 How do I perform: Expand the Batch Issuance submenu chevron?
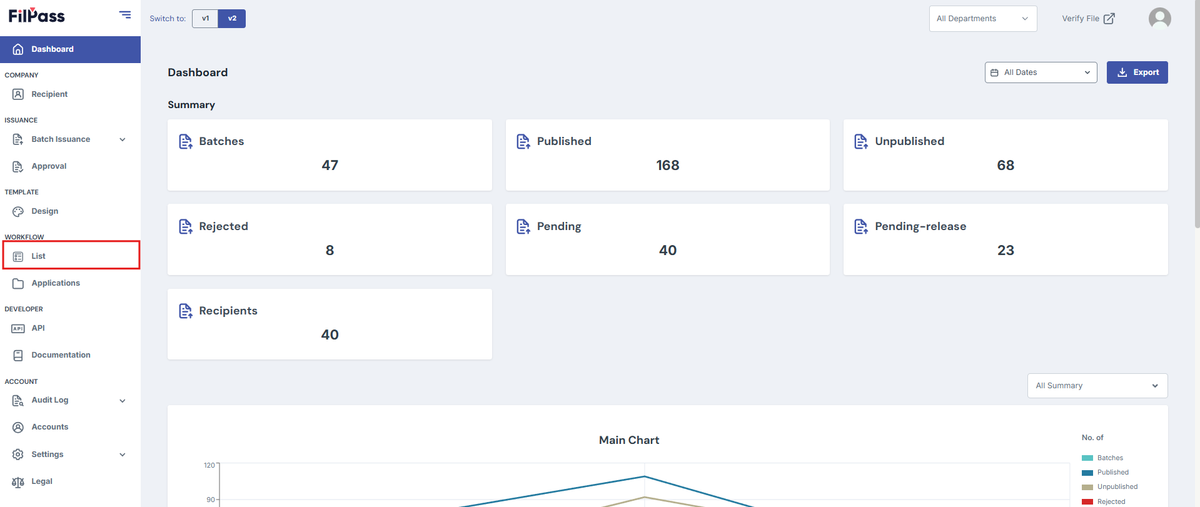[122, 140]
